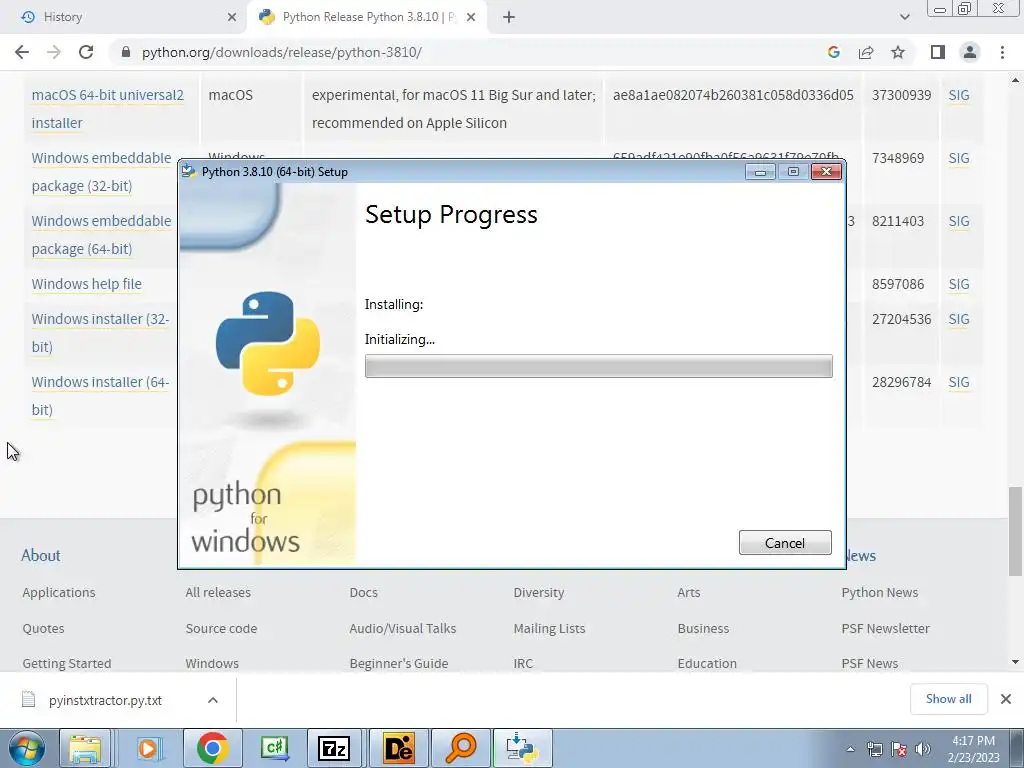
Task: Cancel the Python setup
Action: (785, 543)
